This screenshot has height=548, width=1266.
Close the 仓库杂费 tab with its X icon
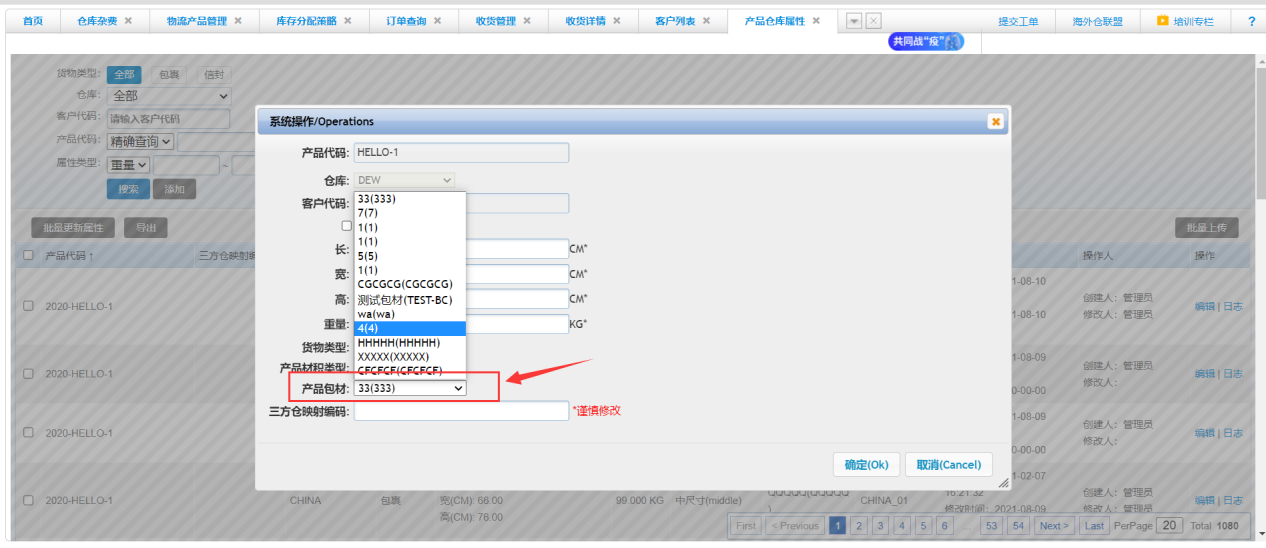(128, 21)
